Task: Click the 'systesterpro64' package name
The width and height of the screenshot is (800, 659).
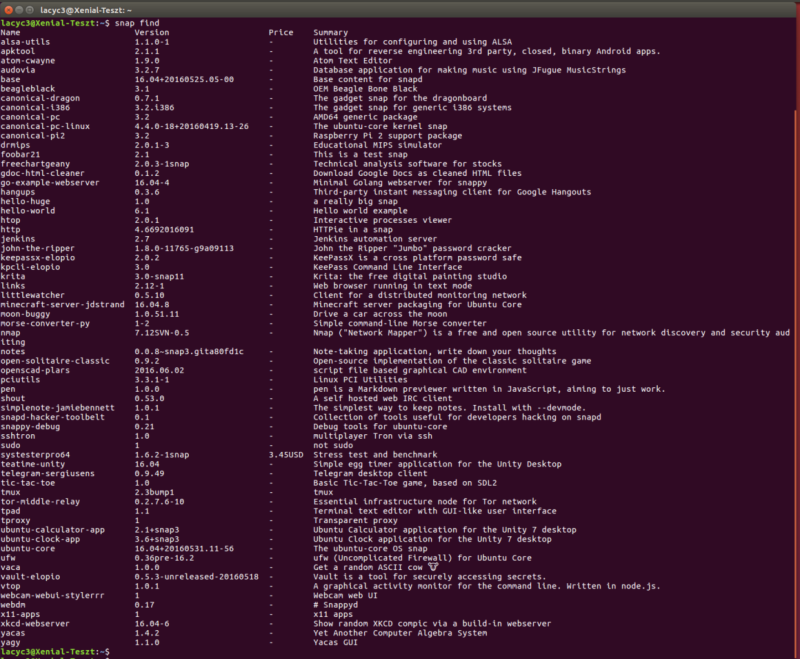Action: [x=35, y=455]
